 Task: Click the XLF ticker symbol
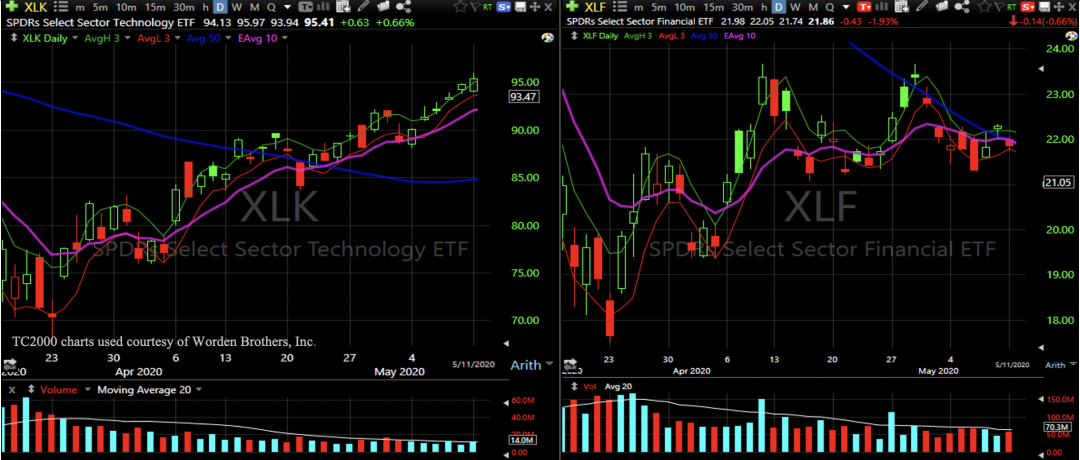coord(596,7)
